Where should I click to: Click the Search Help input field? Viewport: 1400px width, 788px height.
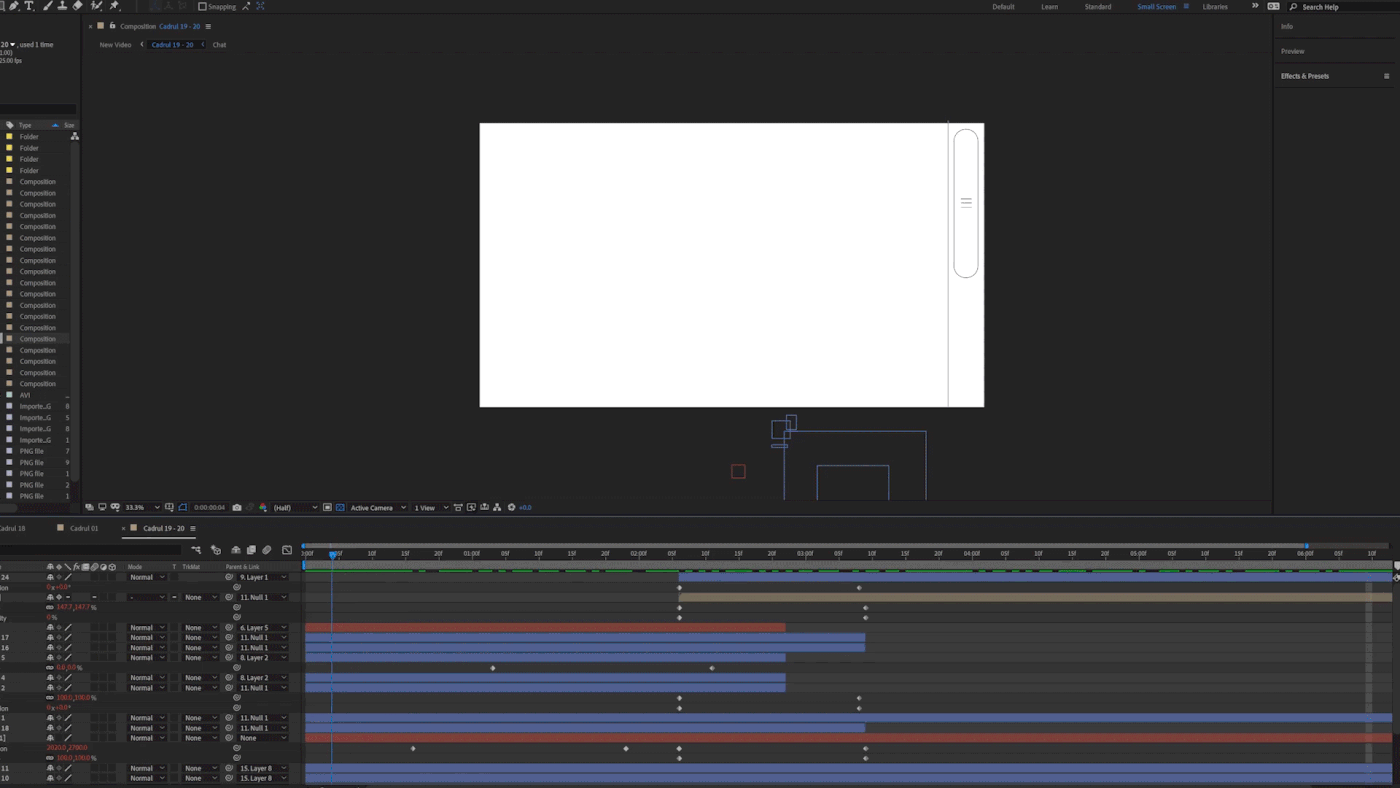click(x=1340, y=7)
